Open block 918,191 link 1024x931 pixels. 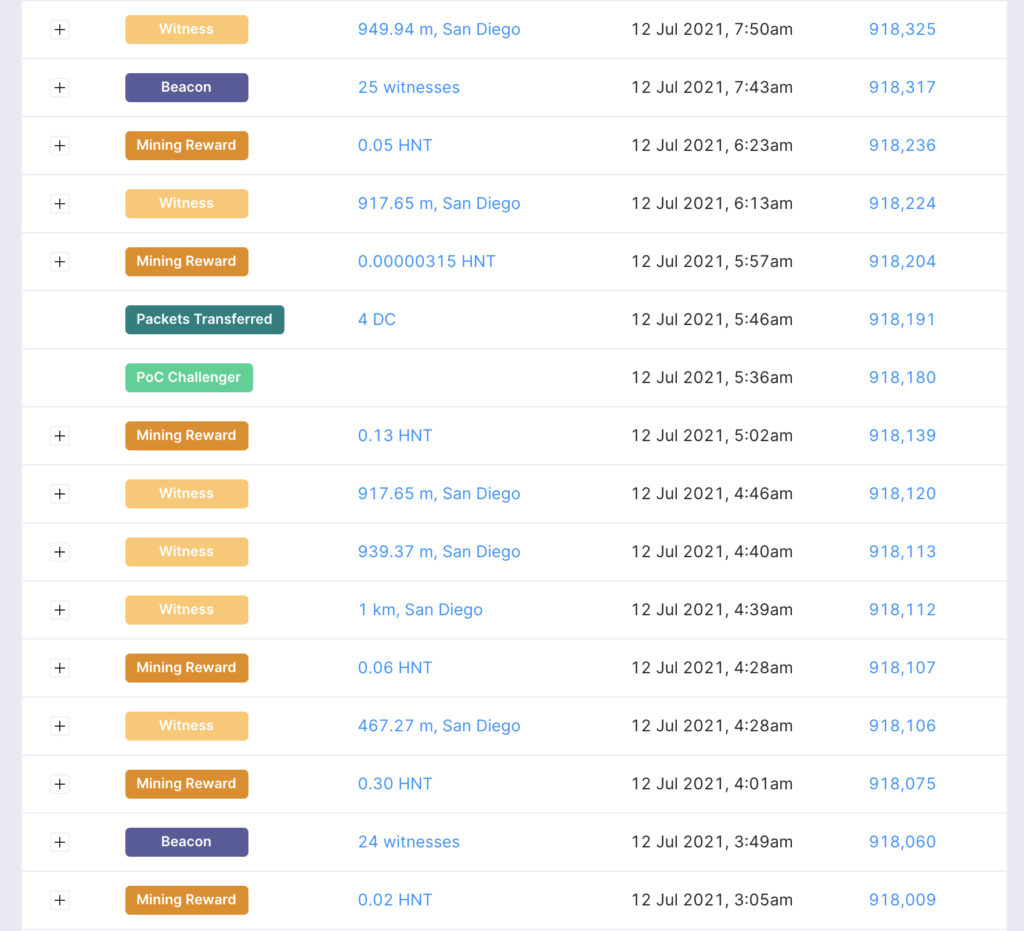pos(902,320)
